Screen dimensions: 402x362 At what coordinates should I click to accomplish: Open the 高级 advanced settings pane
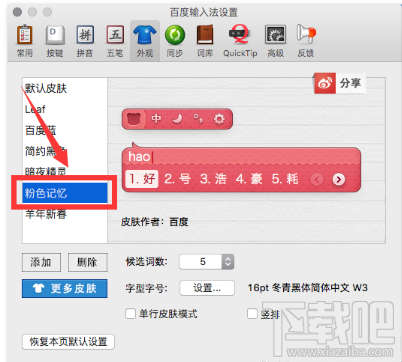[275, 41]
